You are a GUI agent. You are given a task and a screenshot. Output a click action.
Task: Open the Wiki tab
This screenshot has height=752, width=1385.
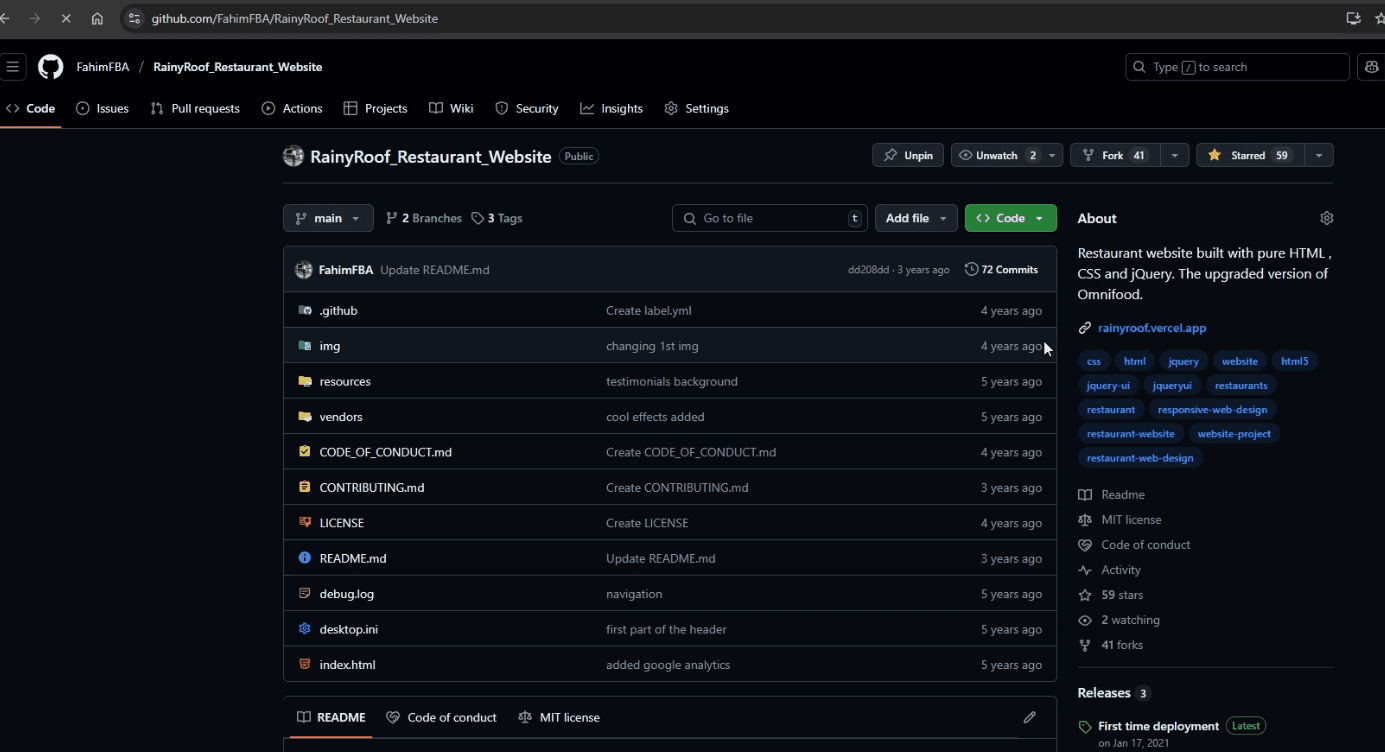point(451,108)
